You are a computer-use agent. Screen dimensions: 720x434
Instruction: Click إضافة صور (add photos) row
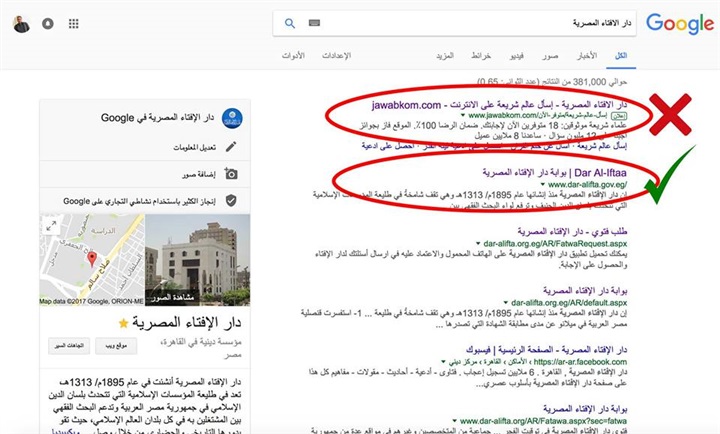(x=145, y=174)
